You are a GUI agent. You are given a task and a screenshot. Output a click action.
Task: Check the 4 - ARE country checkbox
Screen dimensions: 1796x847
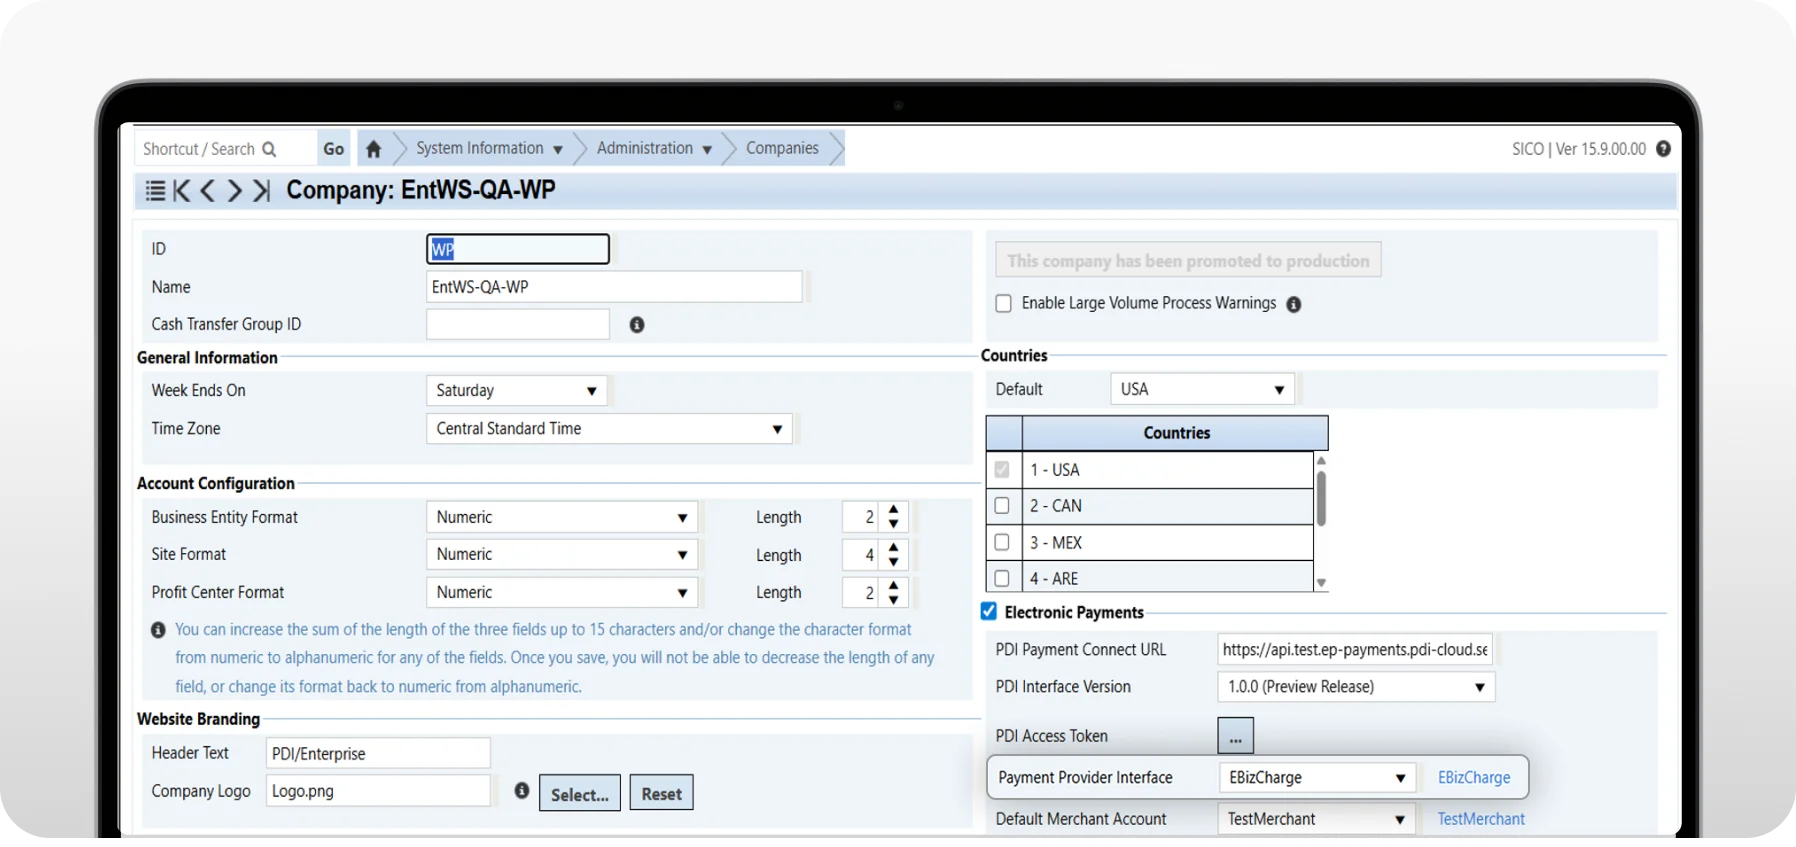tap(1002, 578)
